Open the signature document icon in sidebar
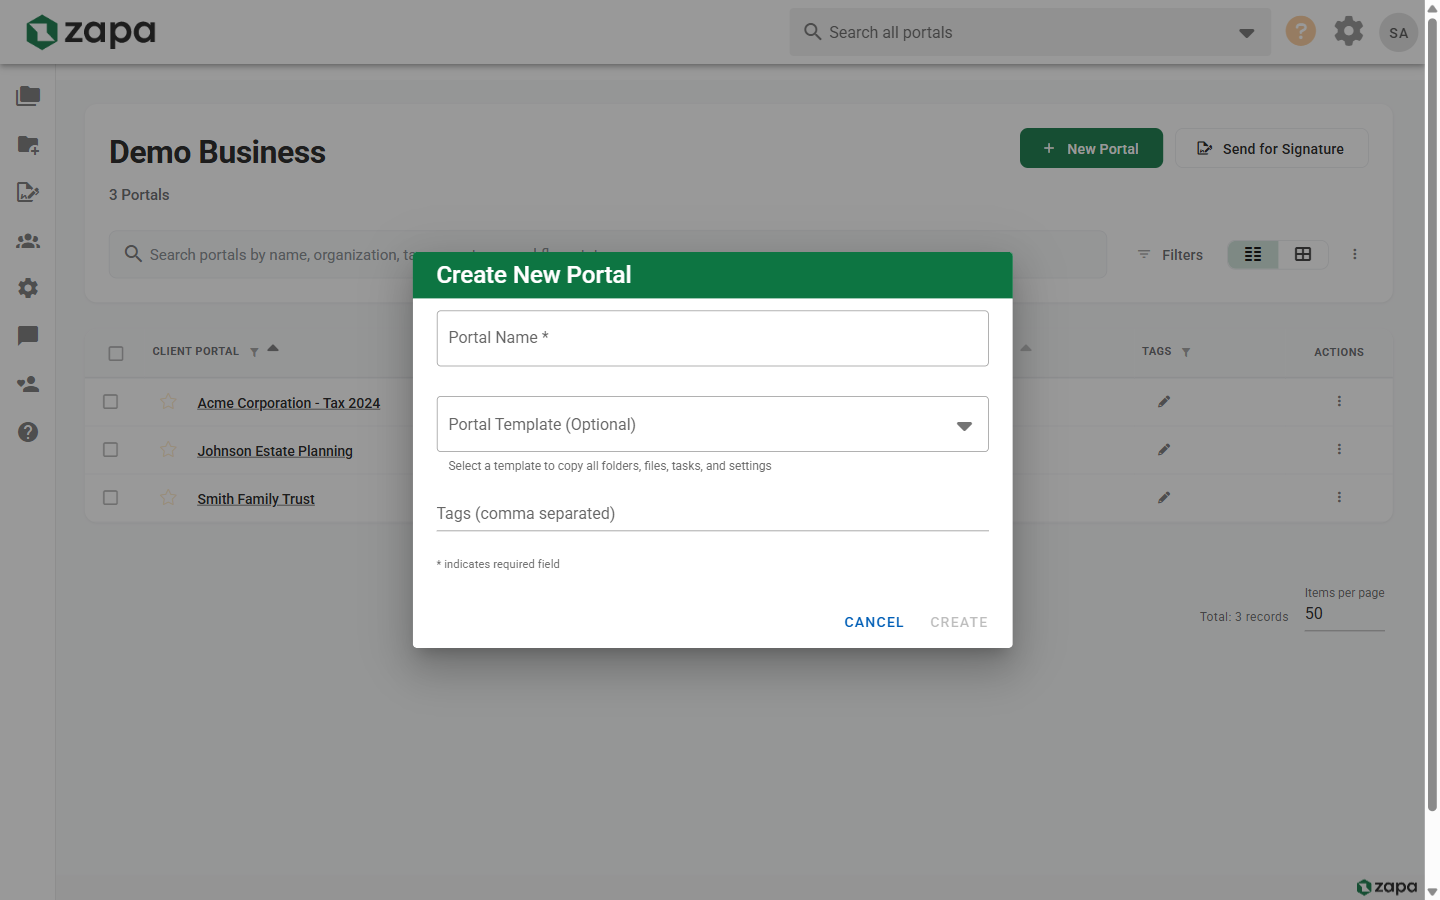This screenshot has height=900, width=1440. 28,192
